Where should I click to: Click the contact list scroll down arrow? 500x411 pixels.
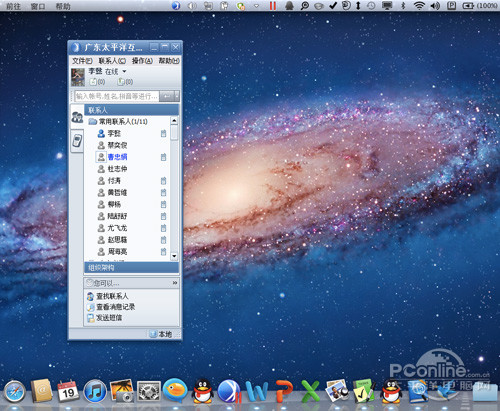[x=174, y=256]
